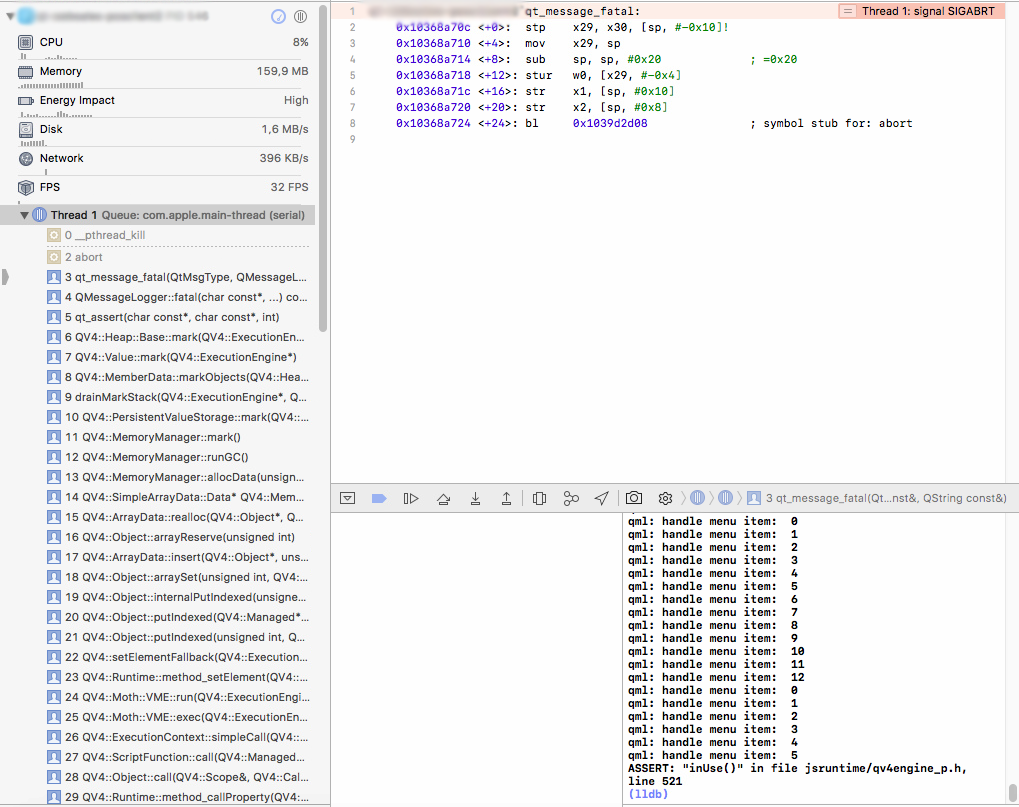Toggle breakpoints with the blue tag icon
The image size is (1019, 807).
(379, 498)
